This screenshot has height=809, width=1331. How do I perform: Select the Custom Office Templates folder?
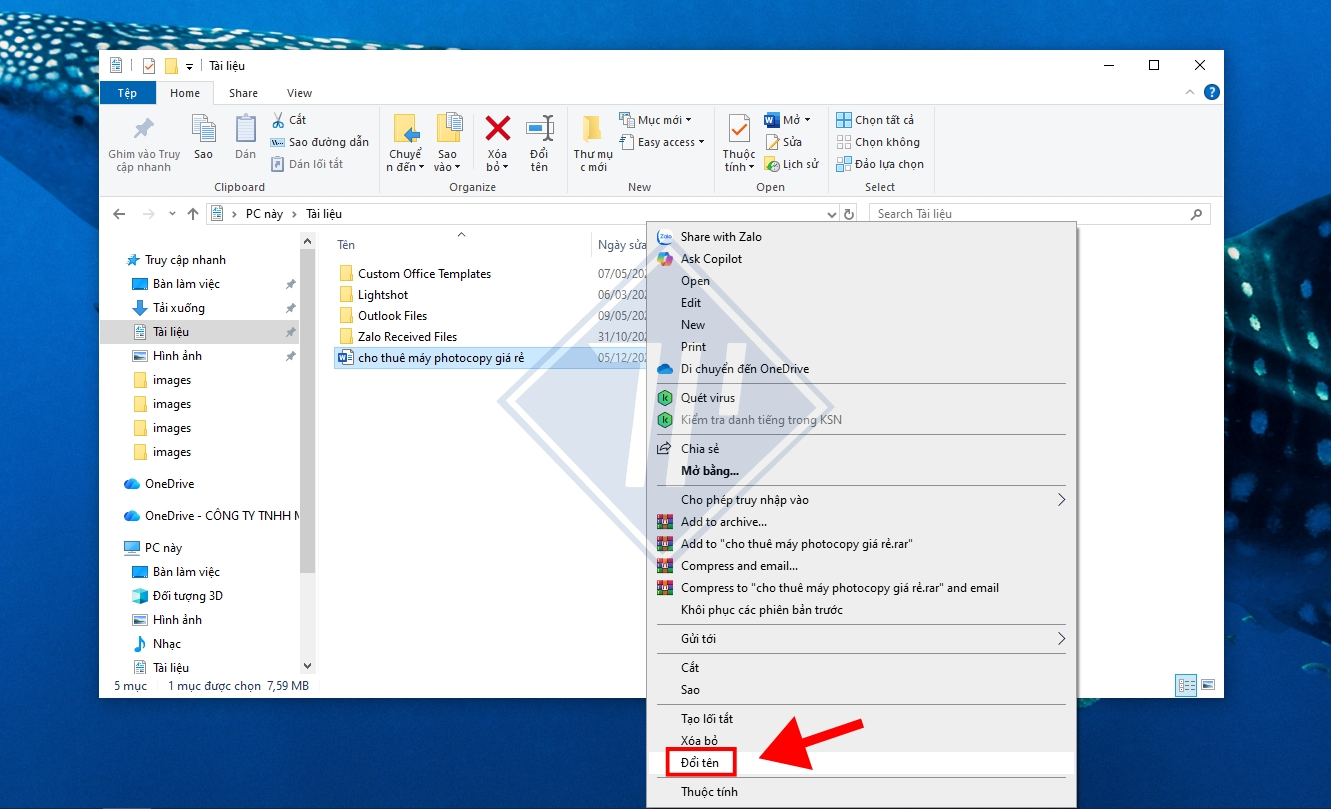(424, 274)
